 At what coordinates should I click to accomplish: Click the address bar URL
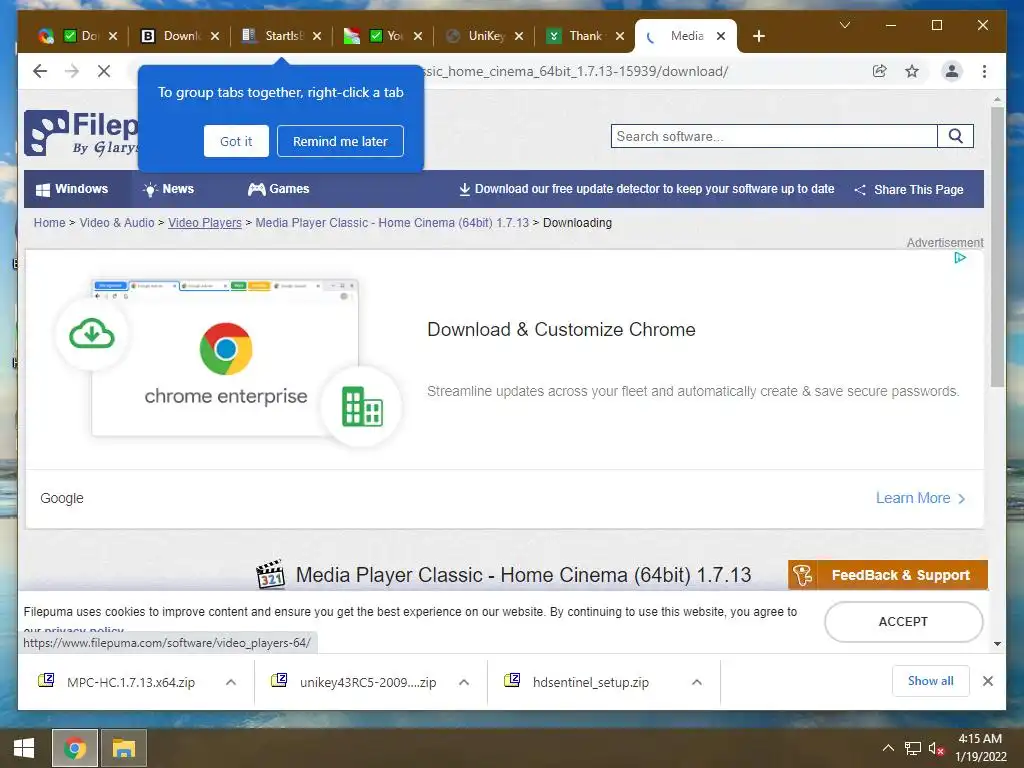575,71
